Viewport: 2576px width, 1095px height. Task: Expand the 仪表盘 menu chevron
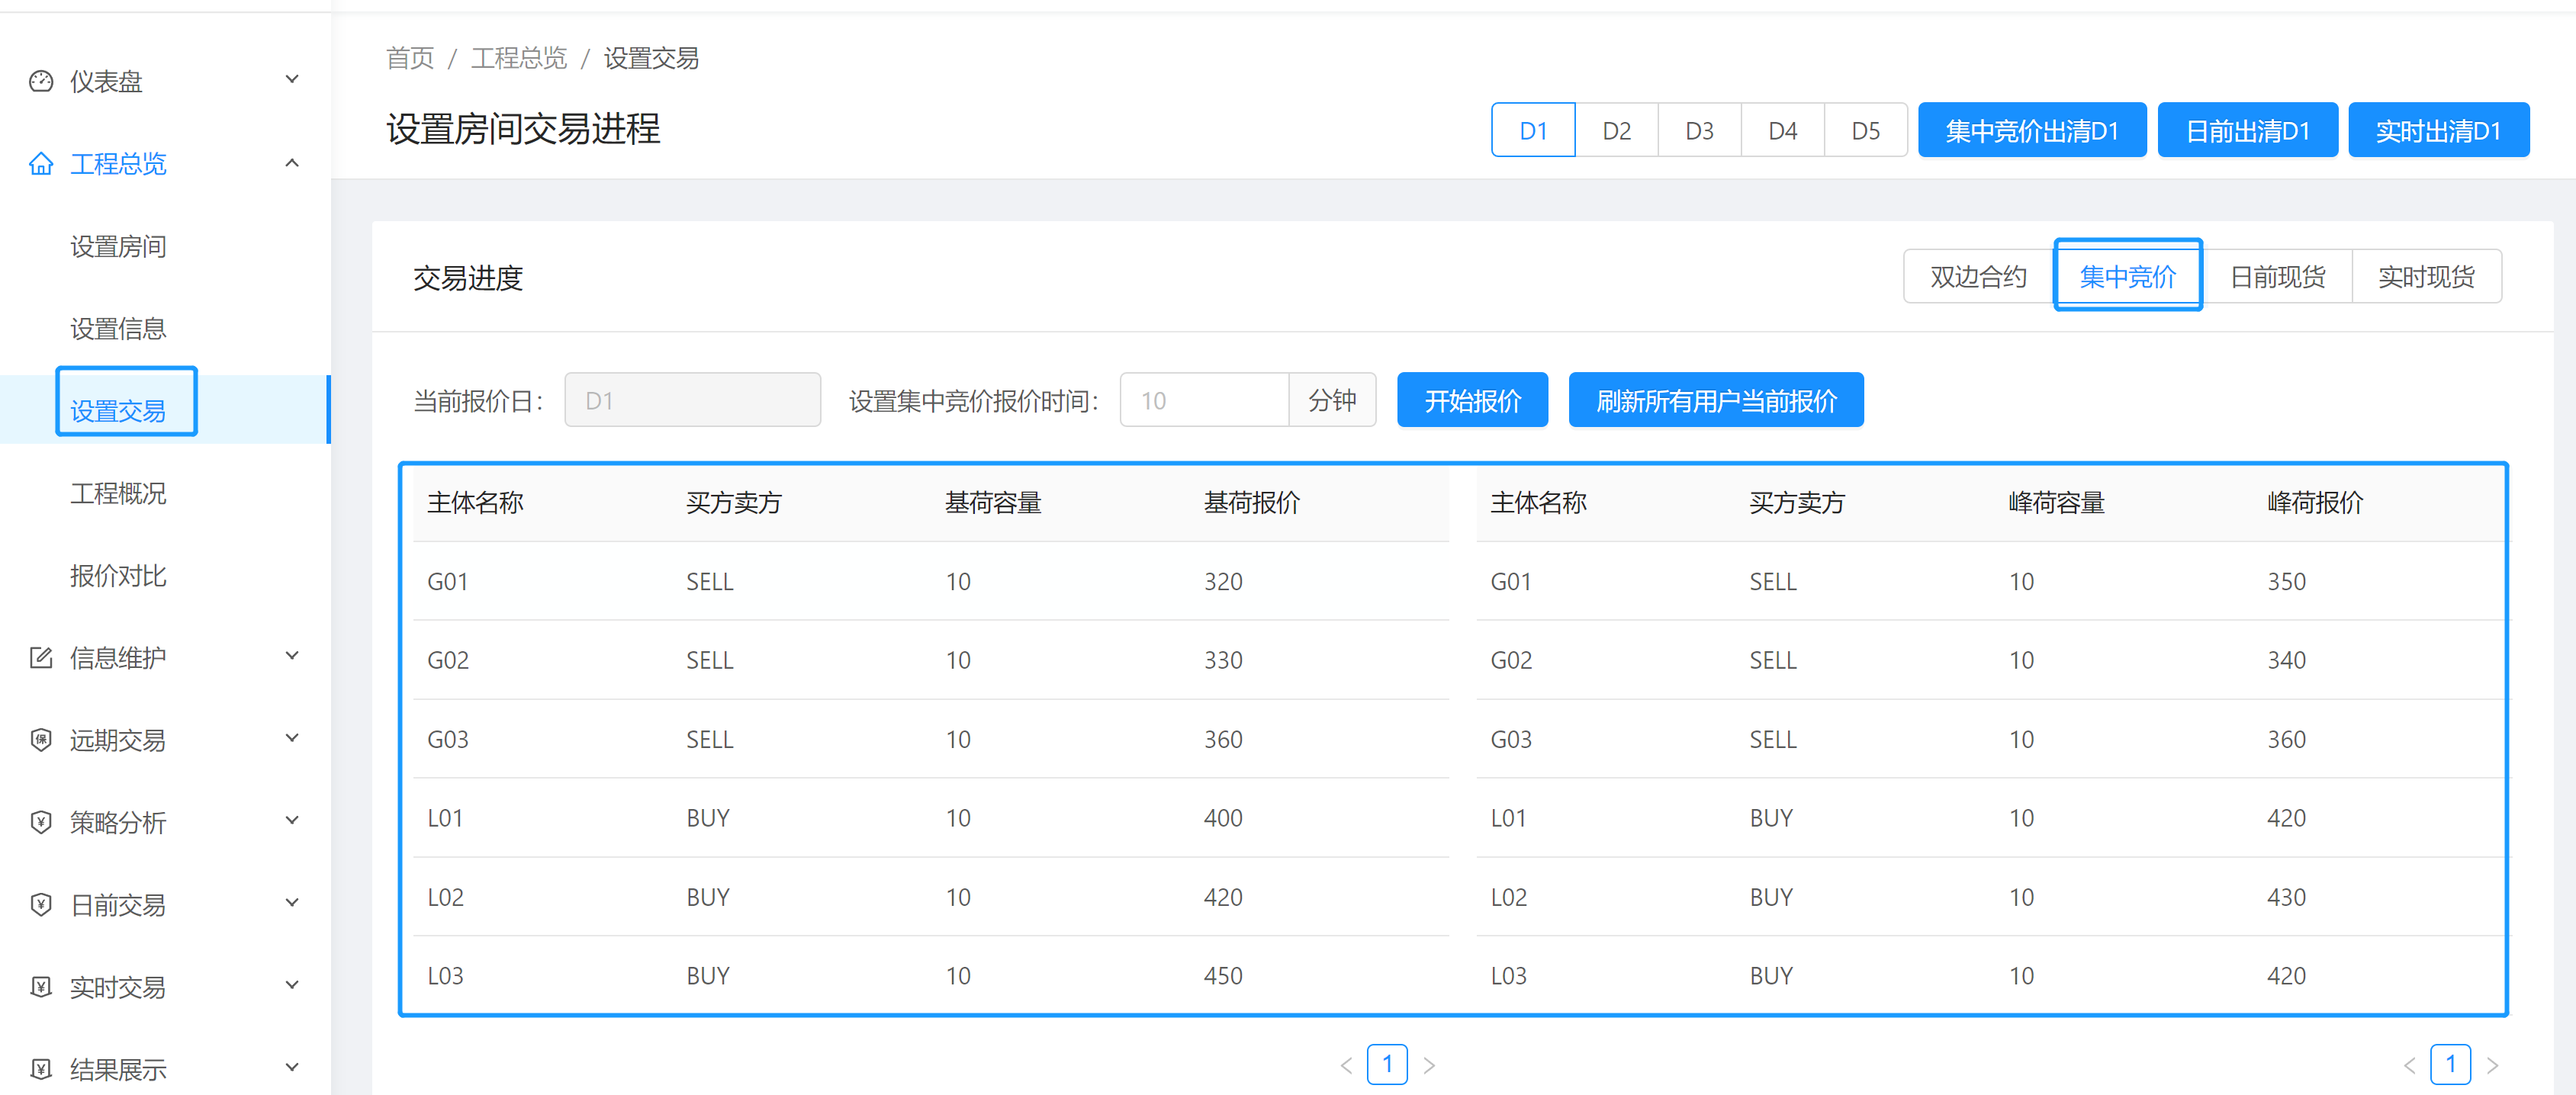(292, 80)
